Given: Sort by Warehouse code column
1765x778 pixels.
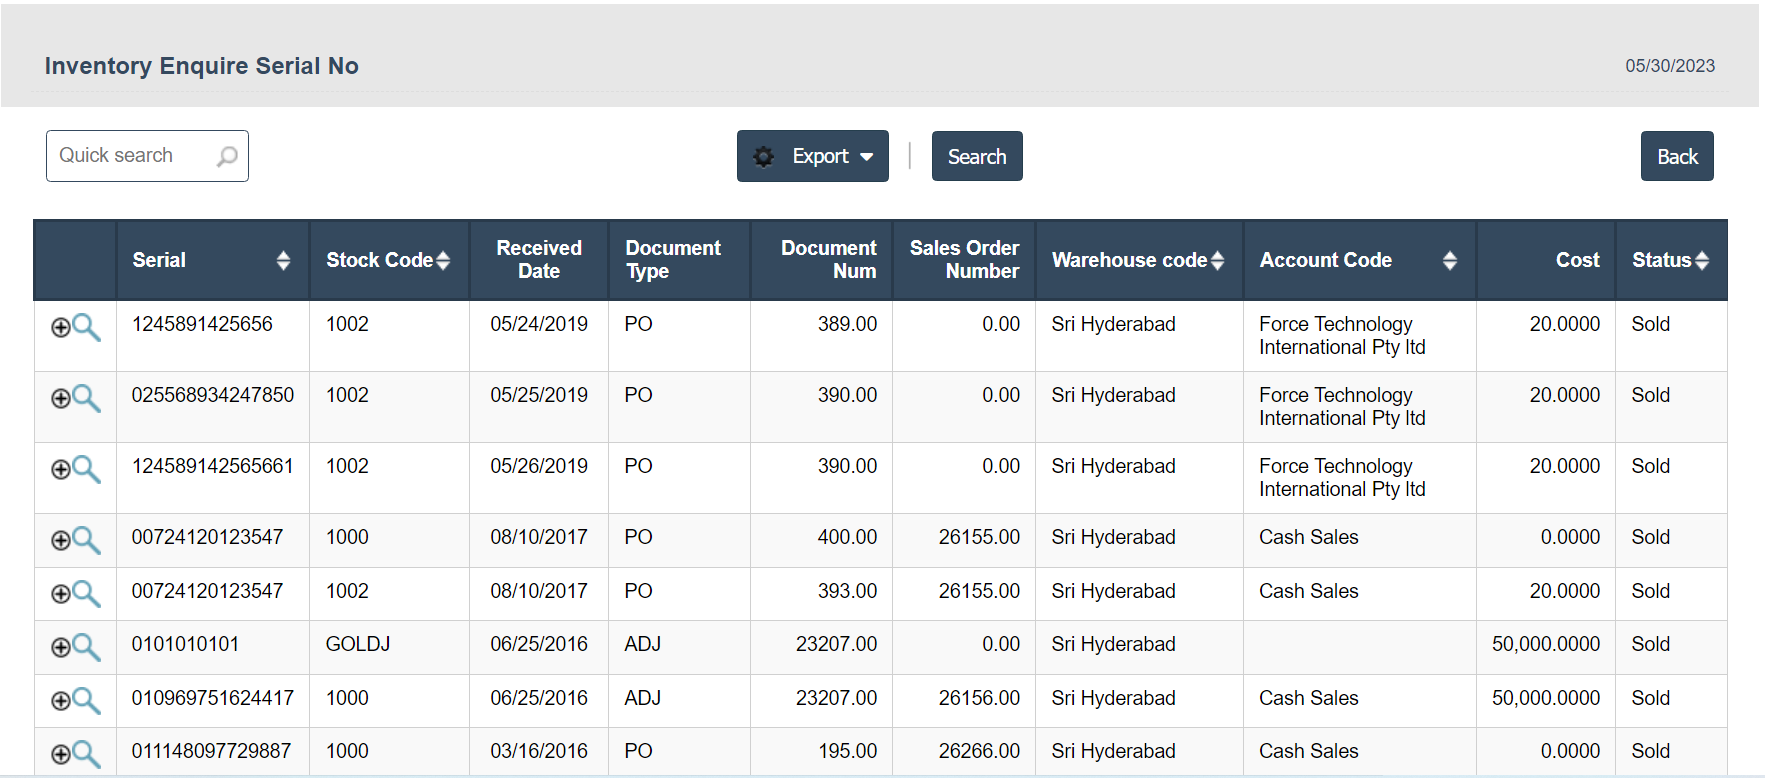Looking at the screenshot, I should click(x=1217, y=261).
